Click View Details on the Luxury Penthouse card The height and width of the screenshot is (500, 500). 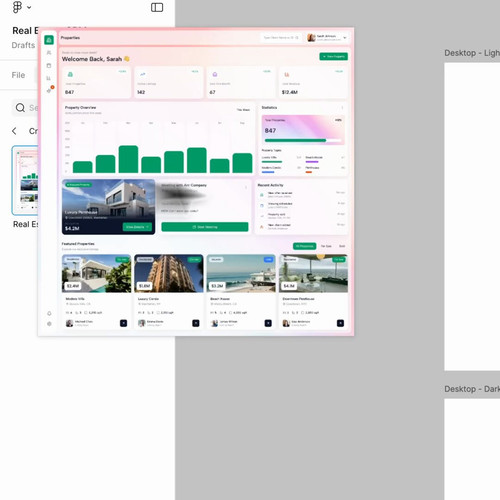(137, 227)
